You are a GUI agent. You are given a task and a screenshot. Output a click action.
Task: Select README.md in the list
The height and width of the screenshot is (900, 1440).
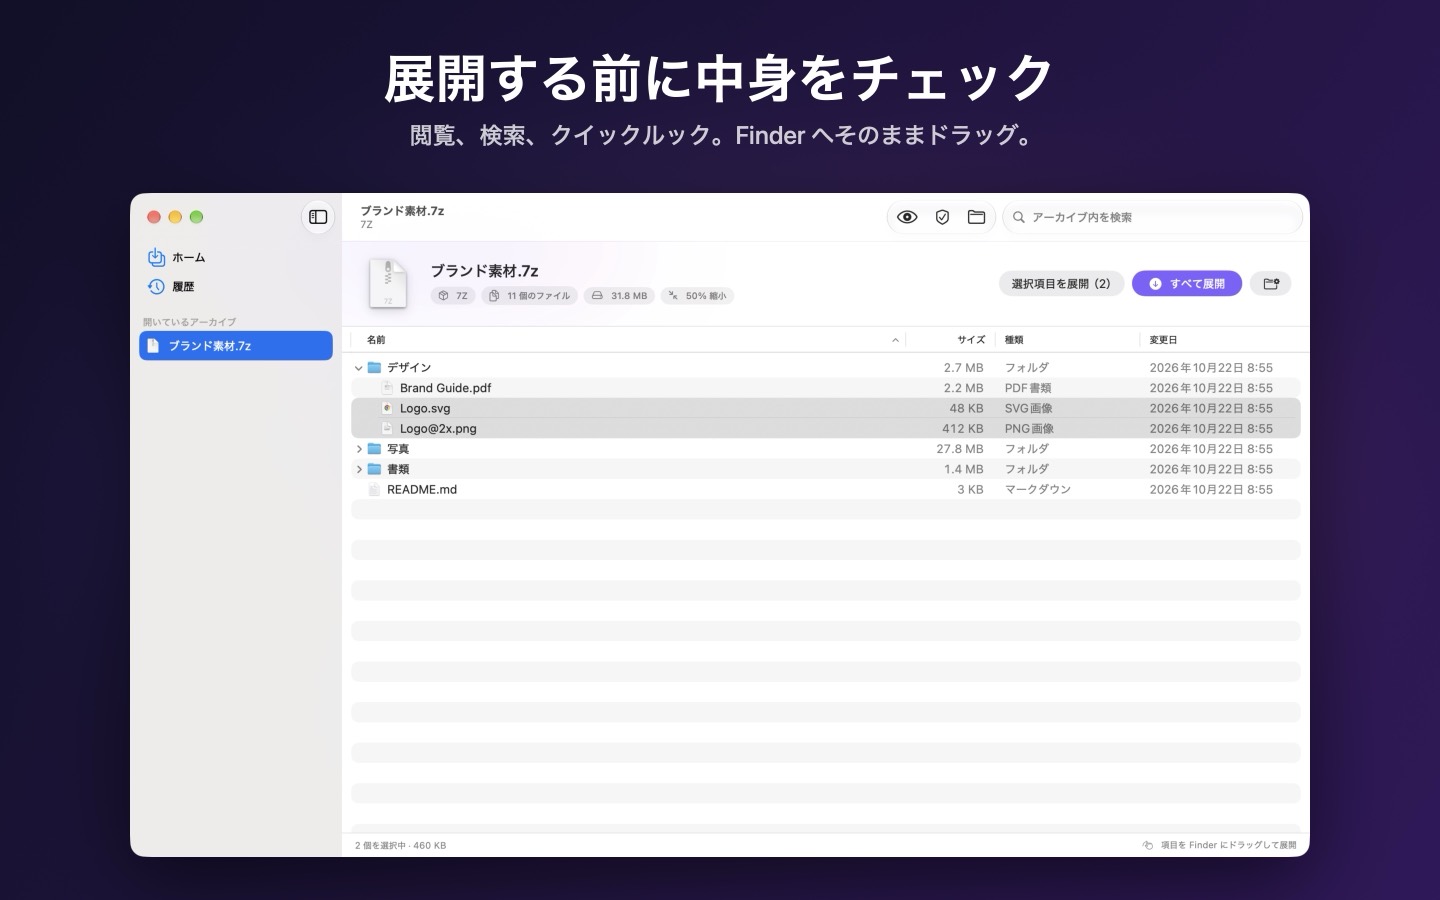pyautogui.click(x=826, y=489)
